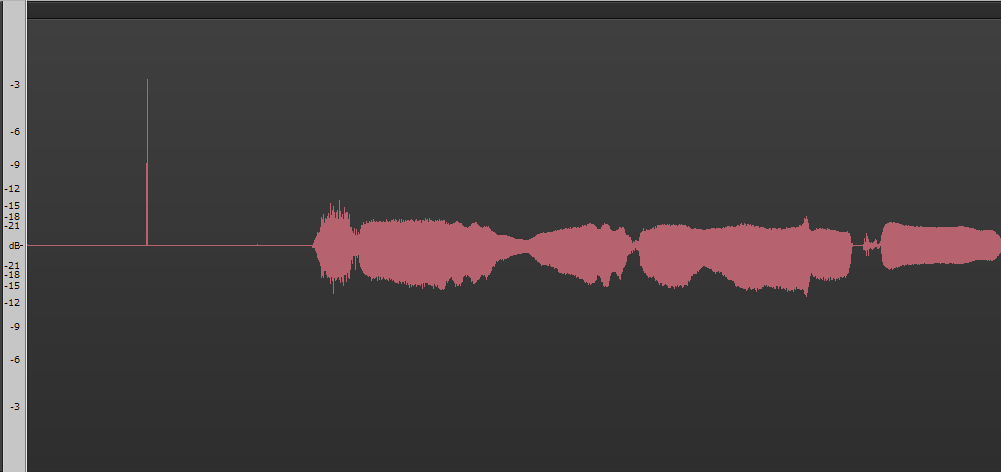
Task: Click the lower -12 label below the center line
Action: (13, 303)
